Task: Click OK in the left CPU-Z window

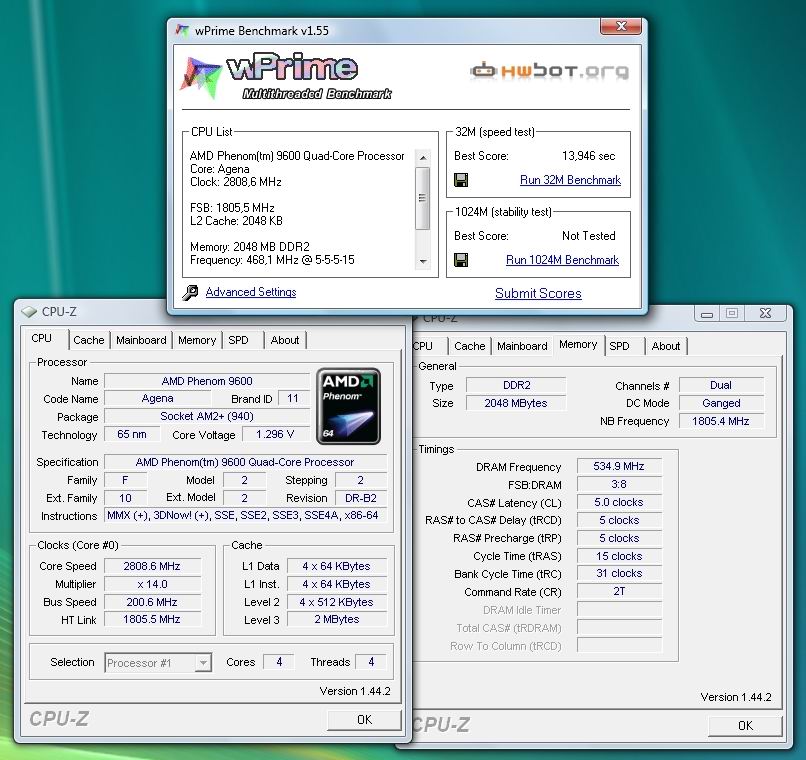Action: pyautogui.click(x=364, y=719)
